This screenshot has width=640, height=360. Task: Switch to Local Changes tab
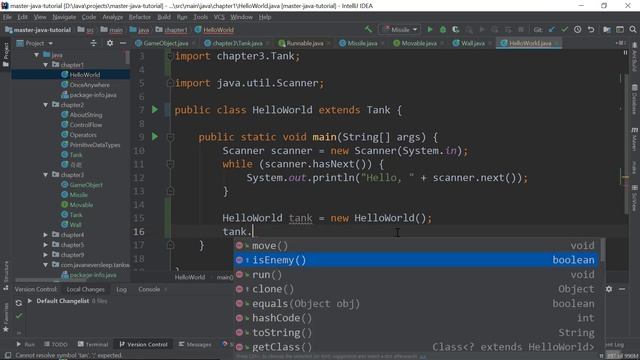pyautogui.click(x=85, y=289)
